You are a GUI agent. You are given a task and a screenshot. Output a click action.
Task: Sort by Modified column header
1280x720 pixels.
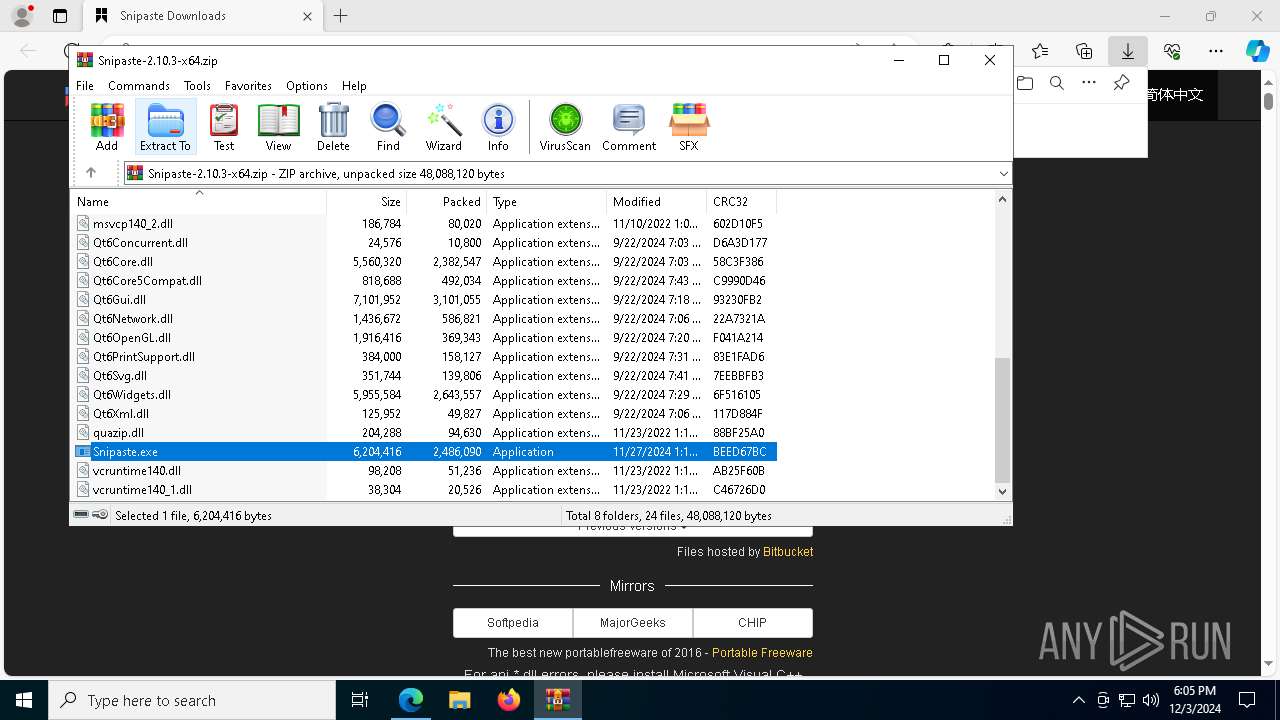click(x=656, y=201)
